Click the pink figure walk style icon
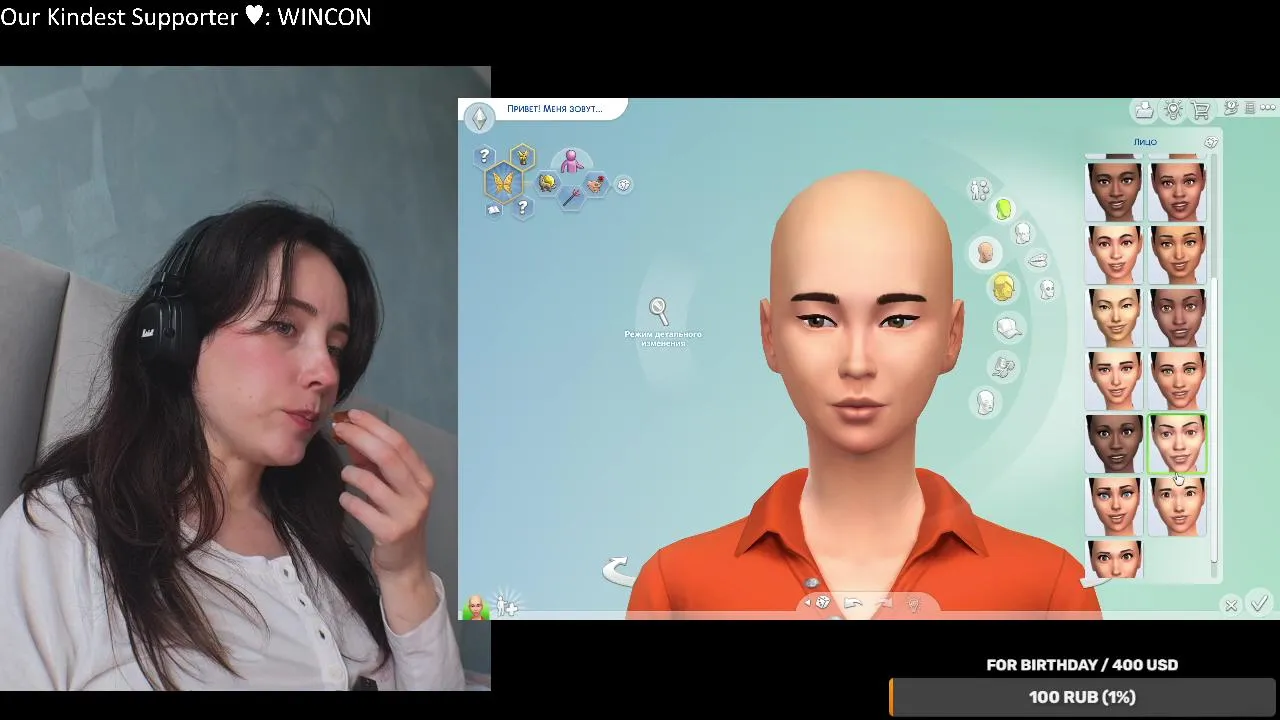Viewport: 1280px width, 720px height. 571,161
